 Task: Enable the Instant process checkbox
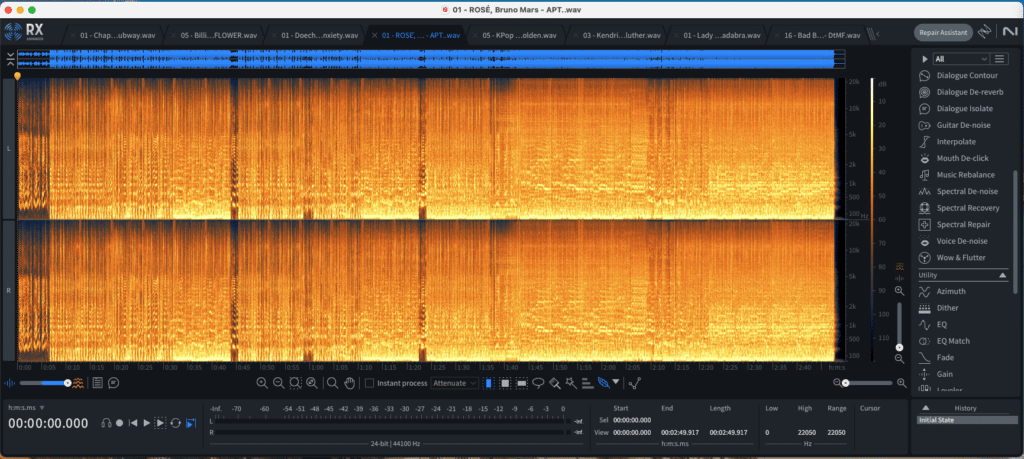tap(370, 383)
